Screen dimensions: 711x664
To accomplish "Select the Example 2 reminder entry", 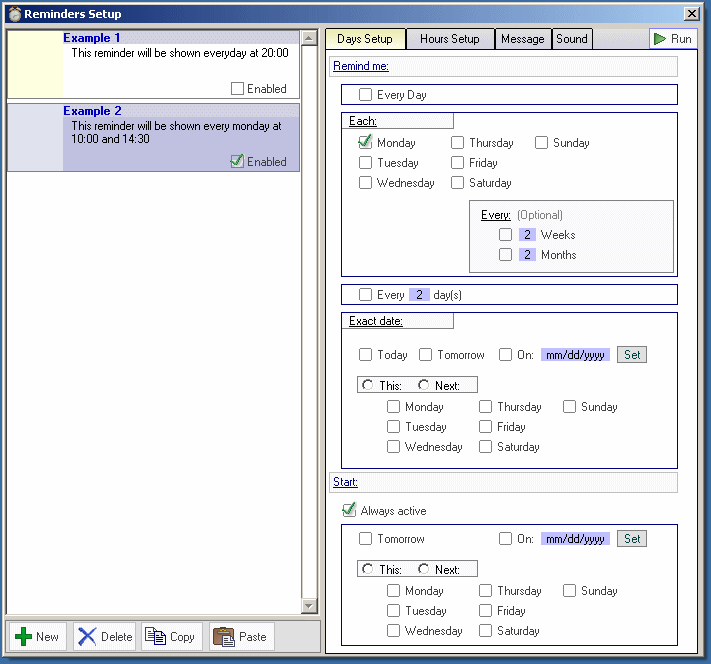I will tap(154, 137).
